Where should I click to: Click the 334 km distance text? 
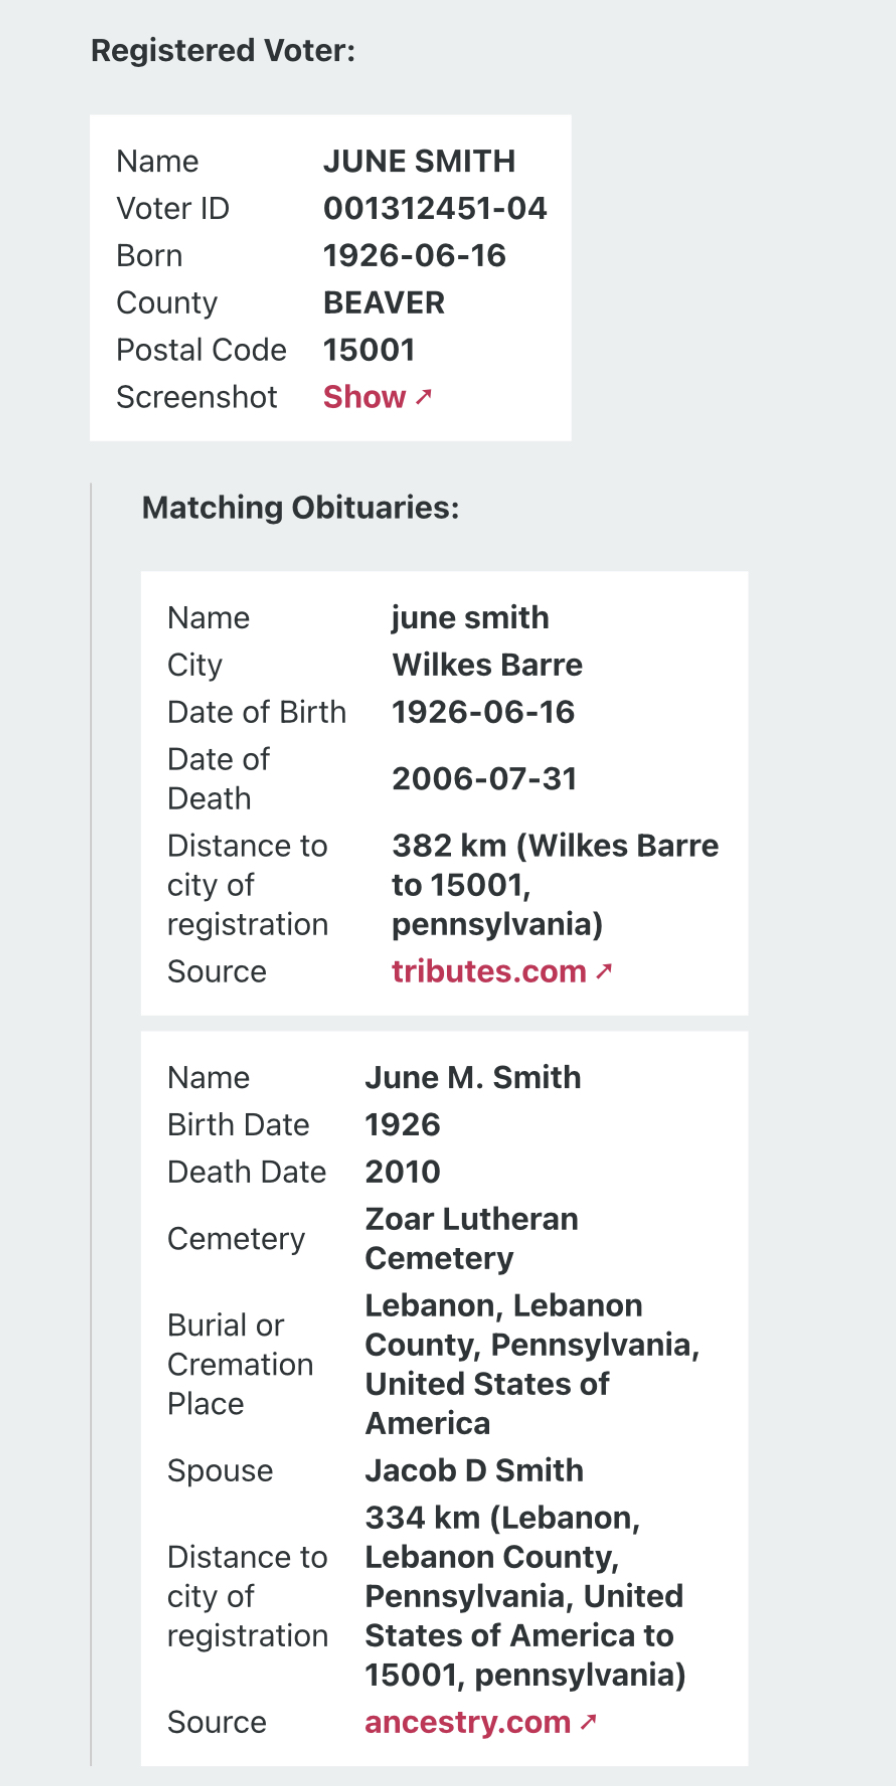tap(525, 1596)
